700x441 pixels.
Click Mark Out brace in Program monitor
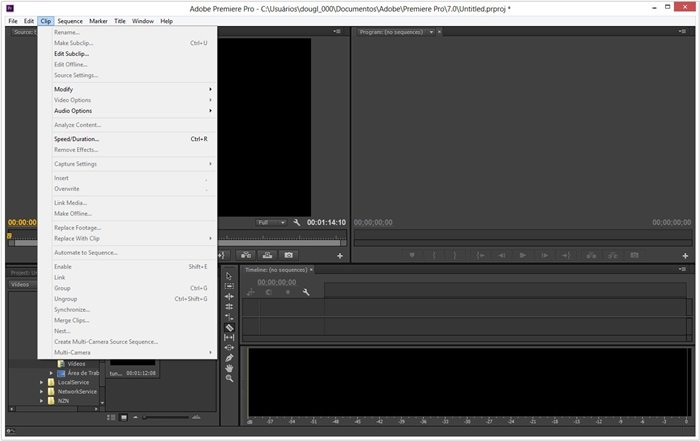455,255
